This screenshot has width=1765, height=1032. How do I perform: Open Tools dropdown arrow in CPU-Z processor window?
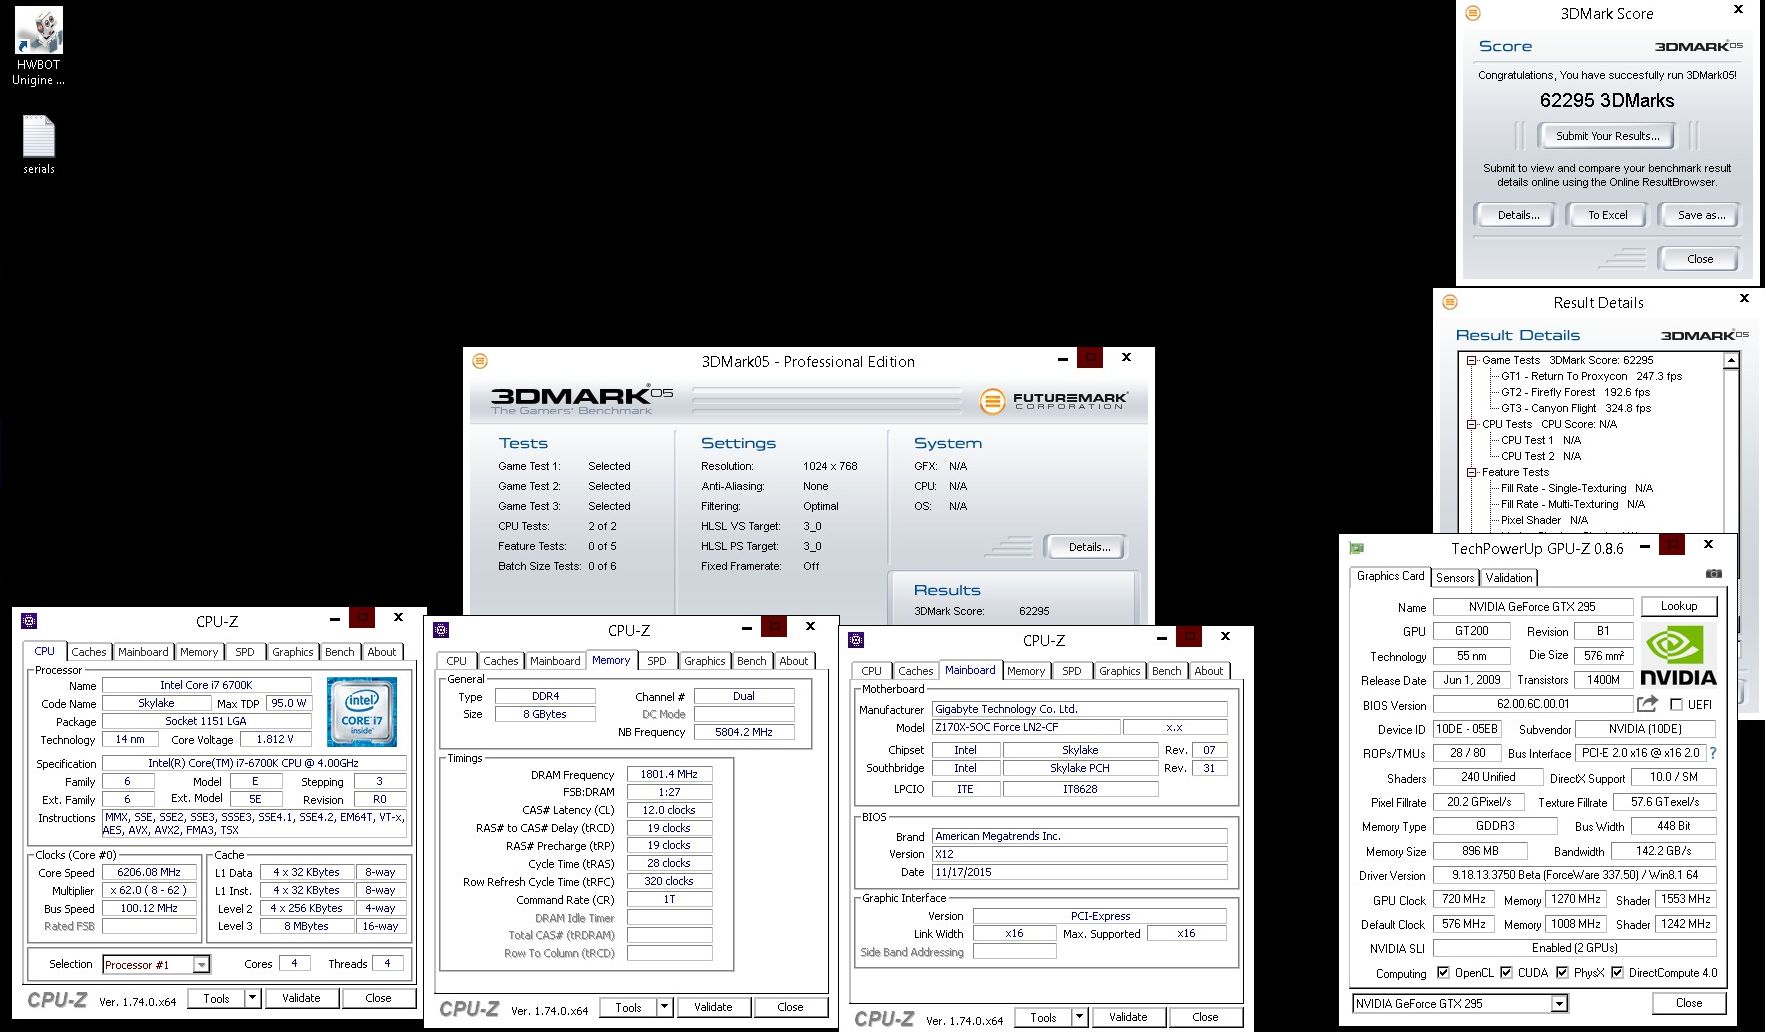(253, 998)
